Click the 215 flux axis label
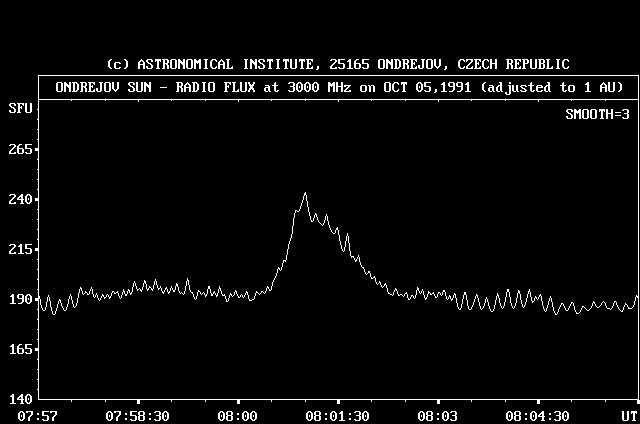 click(x=22, y=249)
